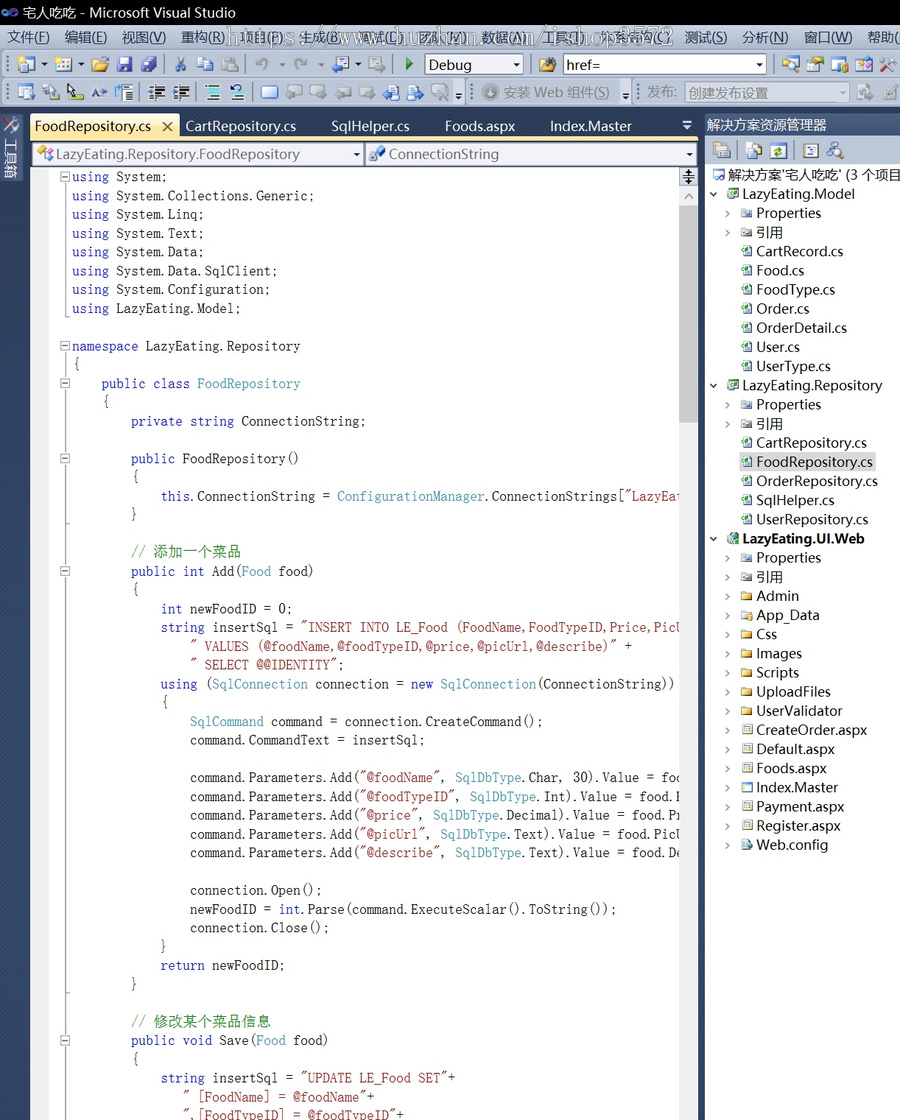Open the href= find combo box dropdown

point(759,65)
